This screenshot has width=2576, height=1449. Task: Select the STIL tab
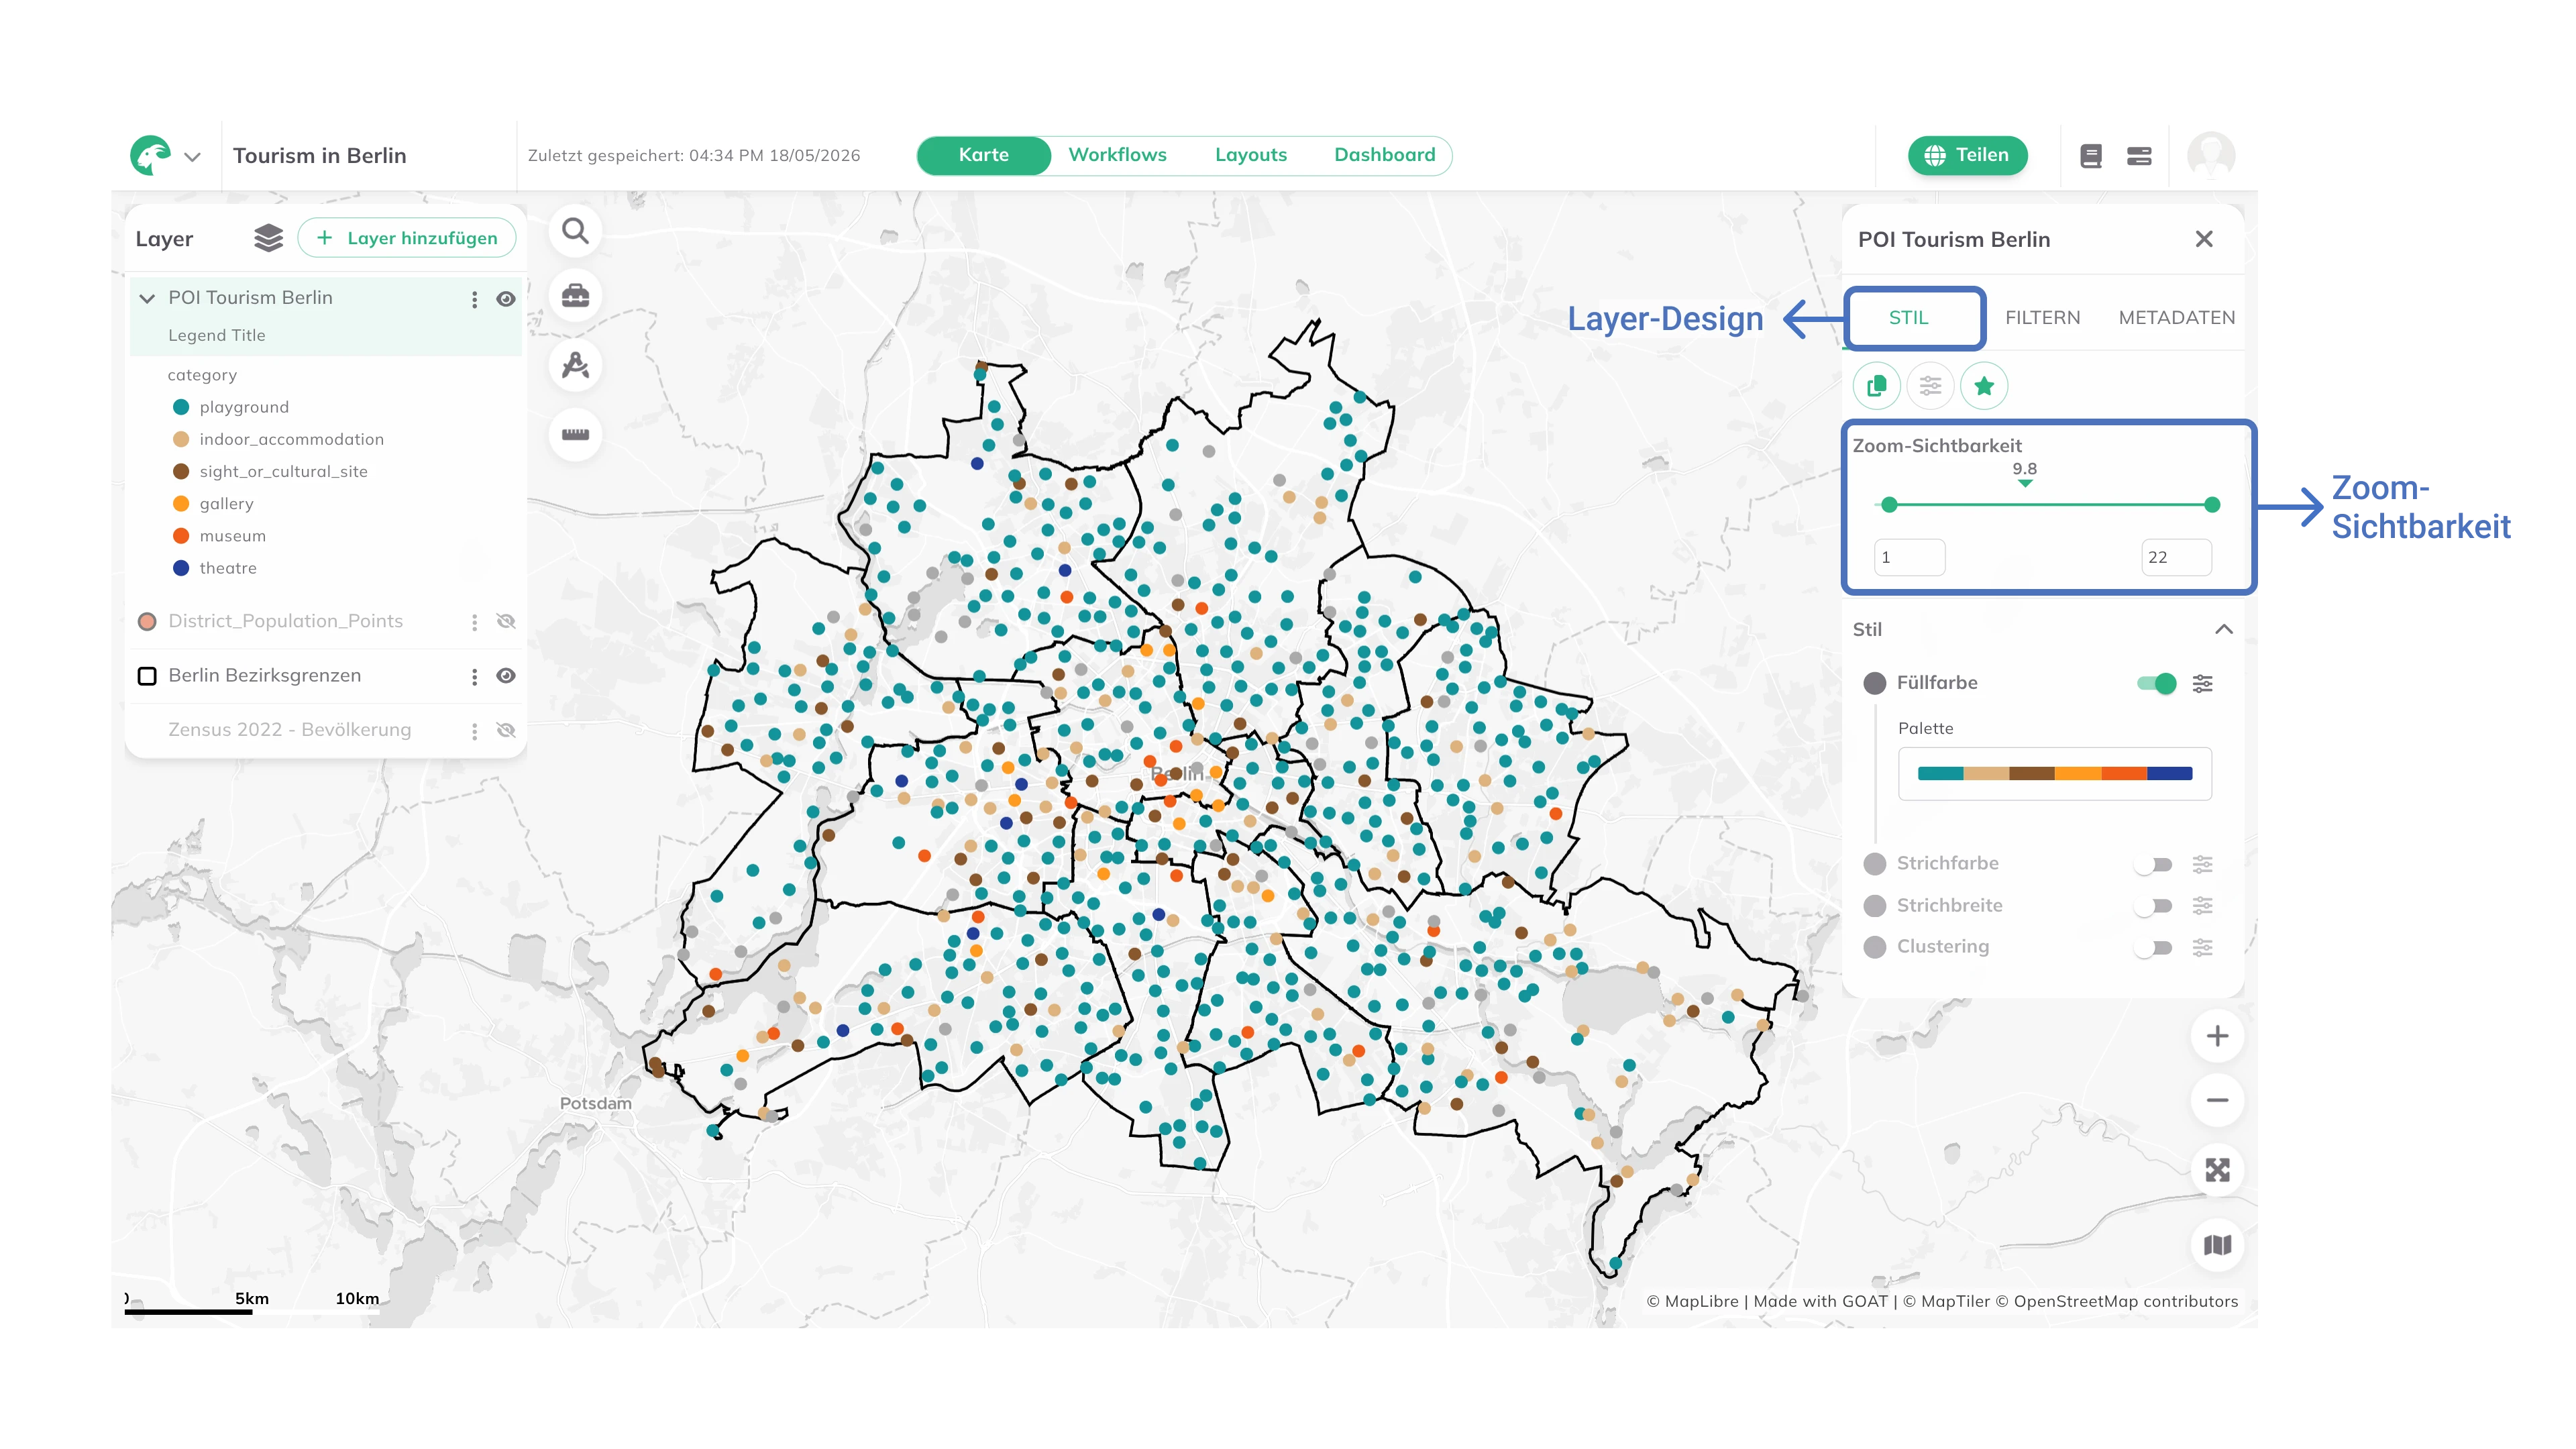1908,318
